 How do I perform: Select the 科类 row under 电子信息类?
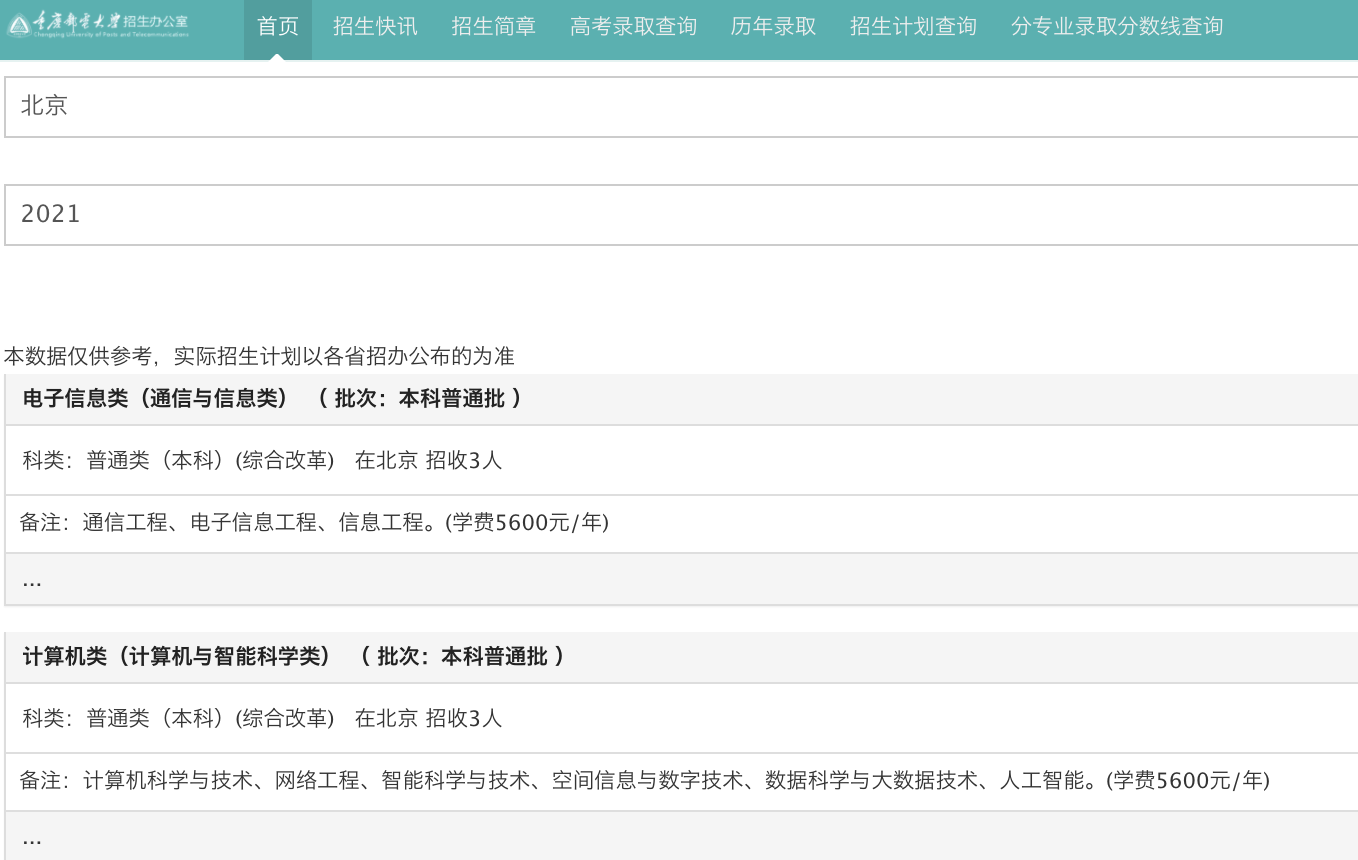[262, 460]
